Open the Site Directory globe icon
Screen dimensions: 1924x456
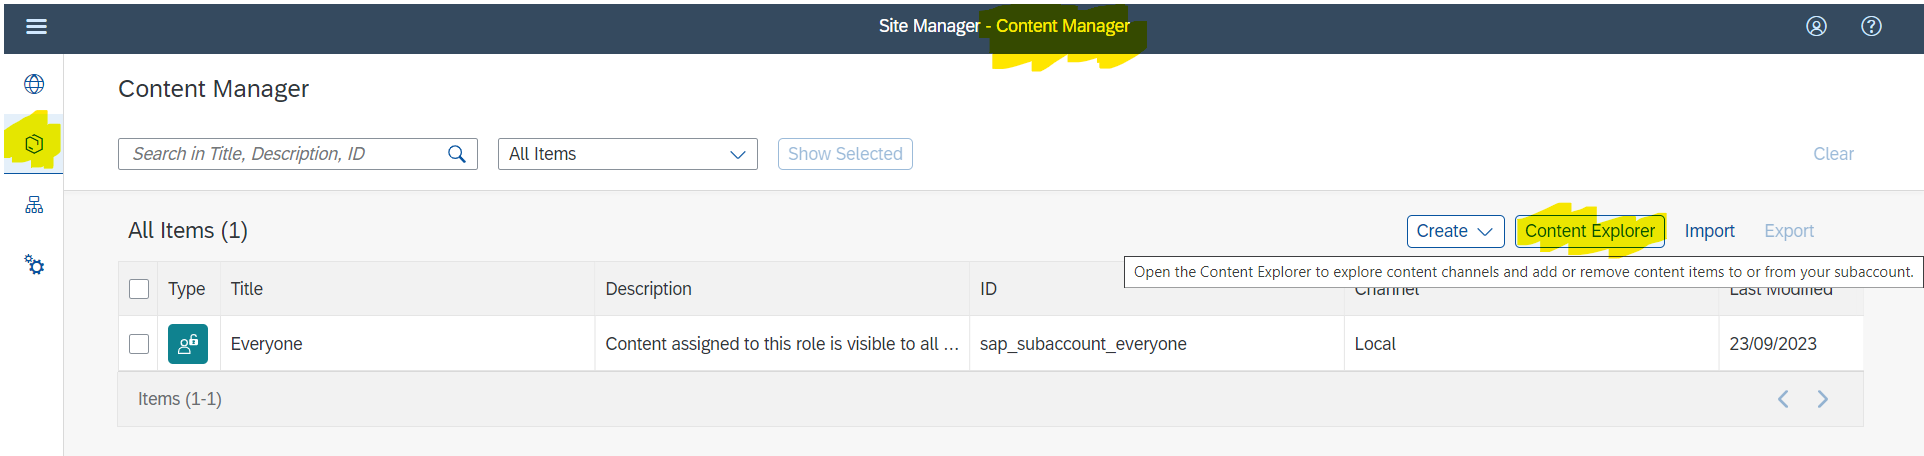click(34, 84)
